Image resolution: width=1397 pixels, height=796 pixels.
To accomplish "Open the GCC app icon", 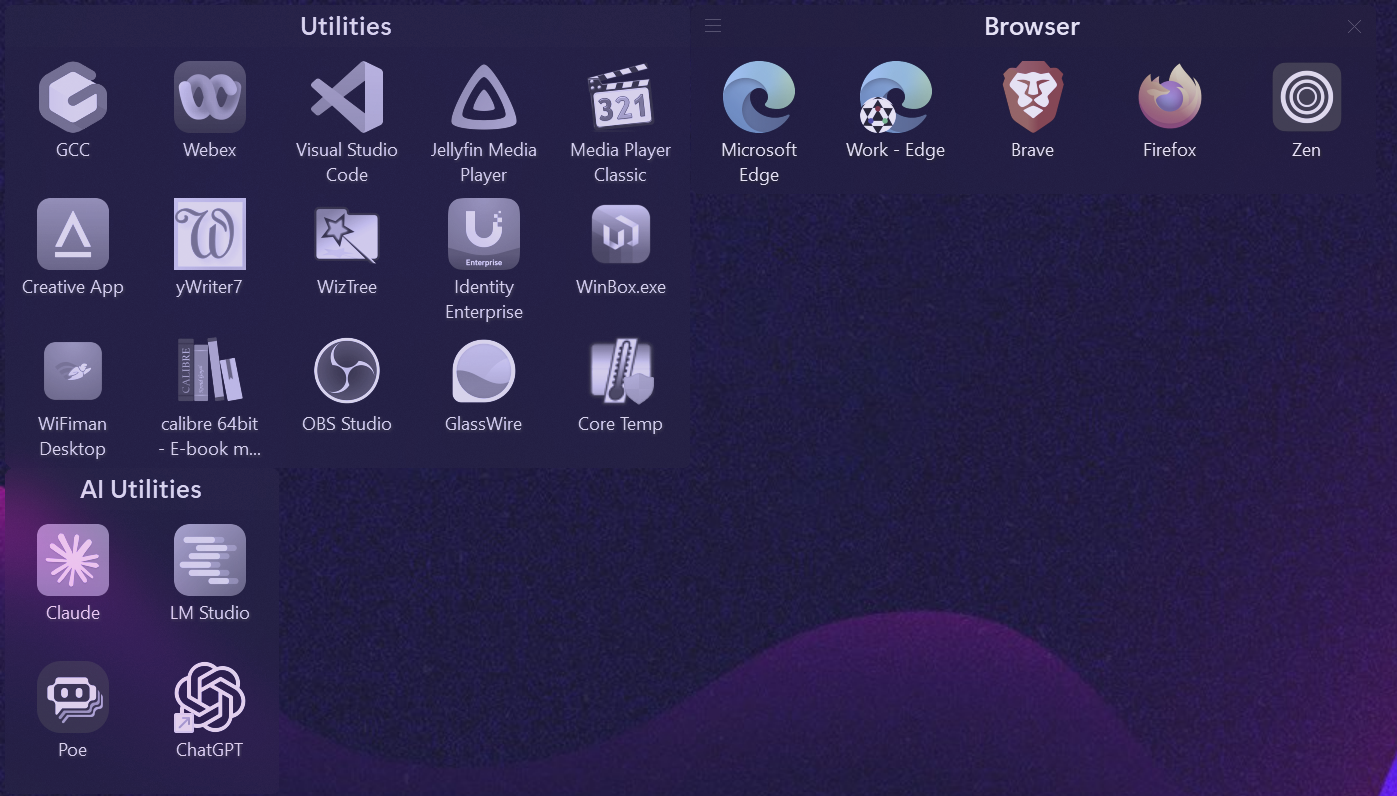I will tap(73, 98).
